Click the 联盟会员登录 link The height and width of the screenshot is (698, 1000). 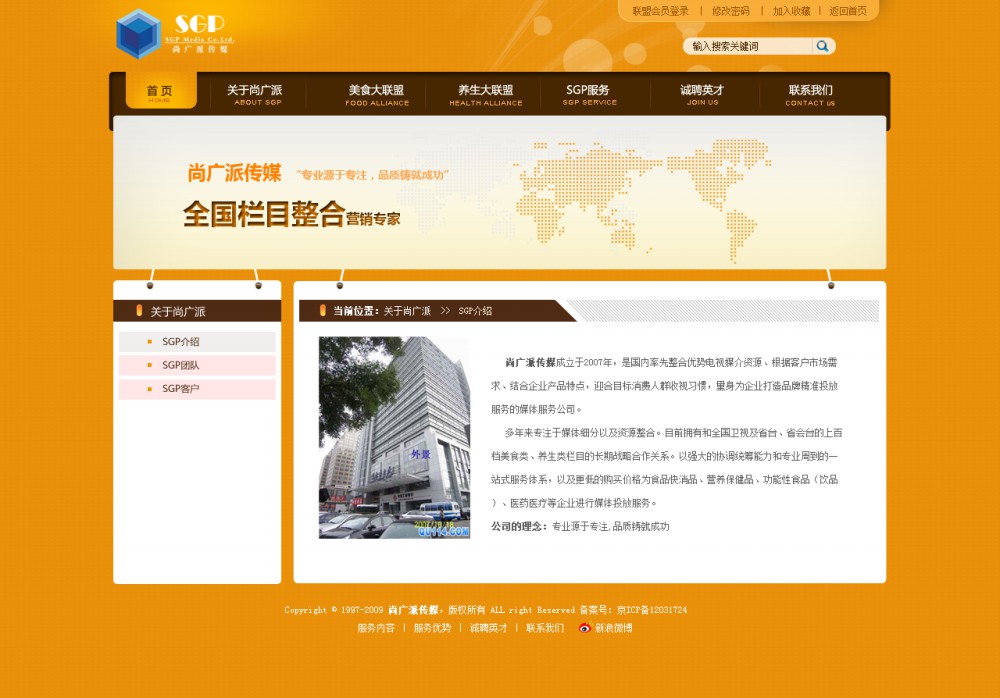(659, 9)
